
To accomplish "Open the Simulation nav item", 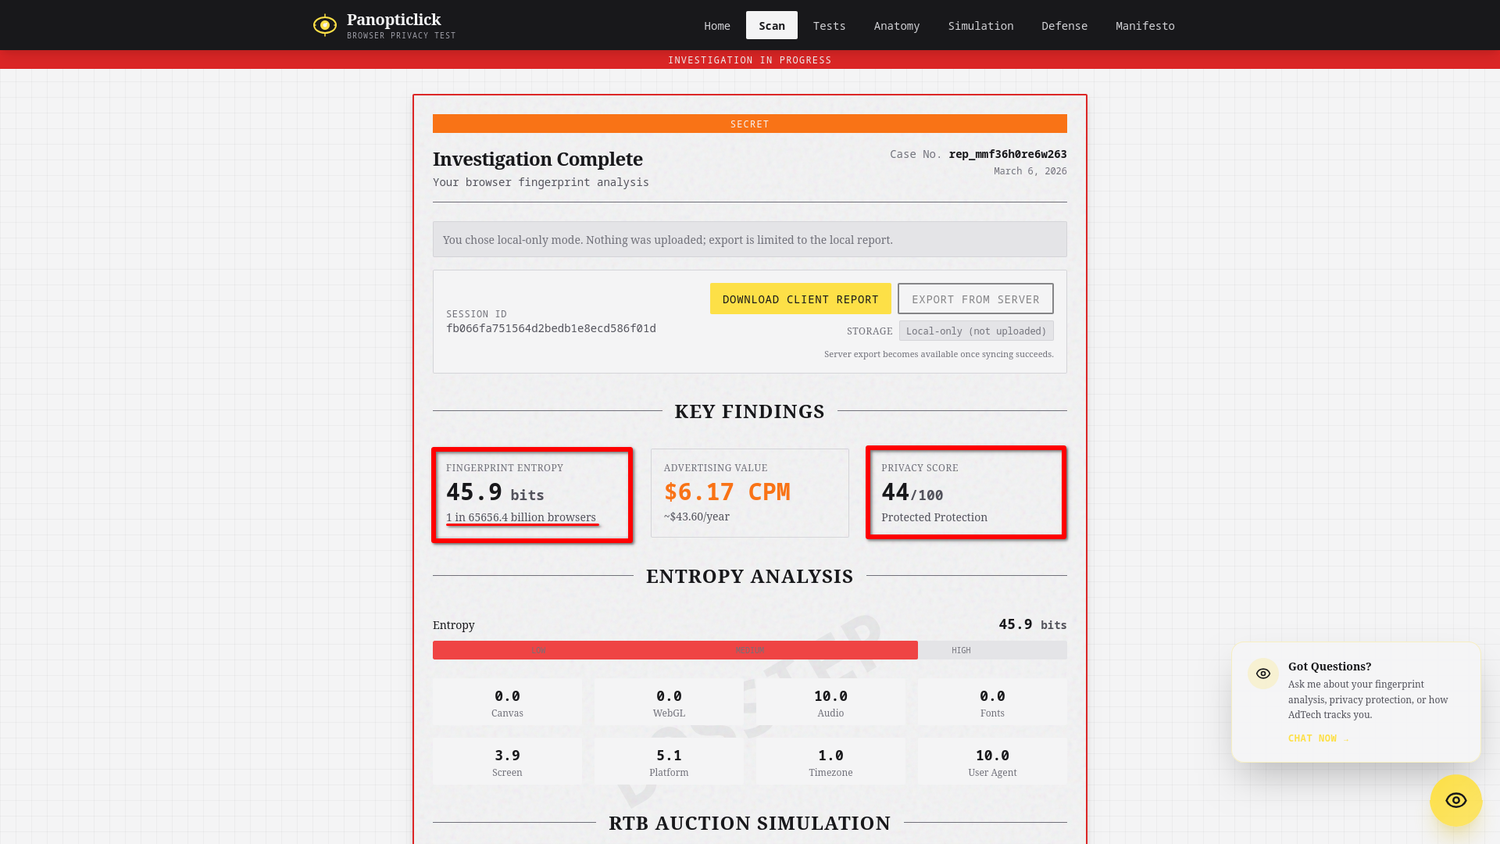I will [981, 25].
